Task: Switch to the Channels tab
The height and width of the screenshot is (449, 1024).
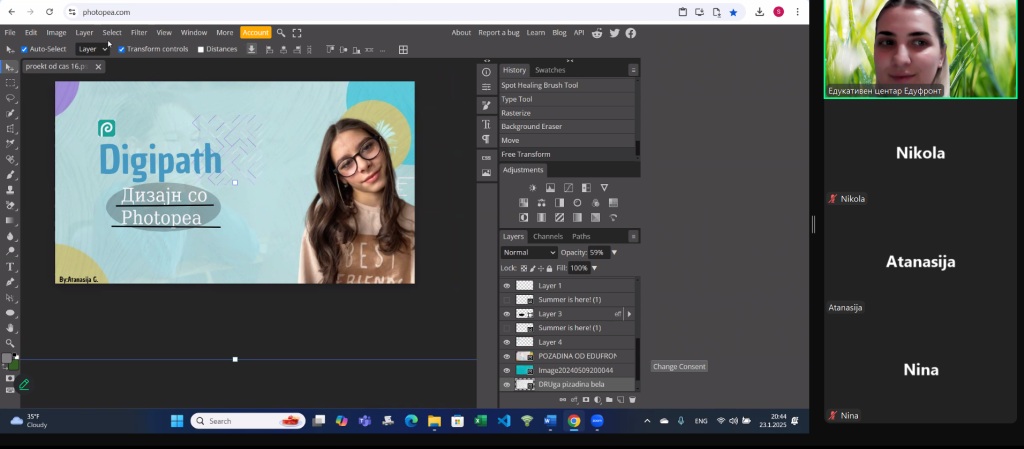Action: [548, 236]
